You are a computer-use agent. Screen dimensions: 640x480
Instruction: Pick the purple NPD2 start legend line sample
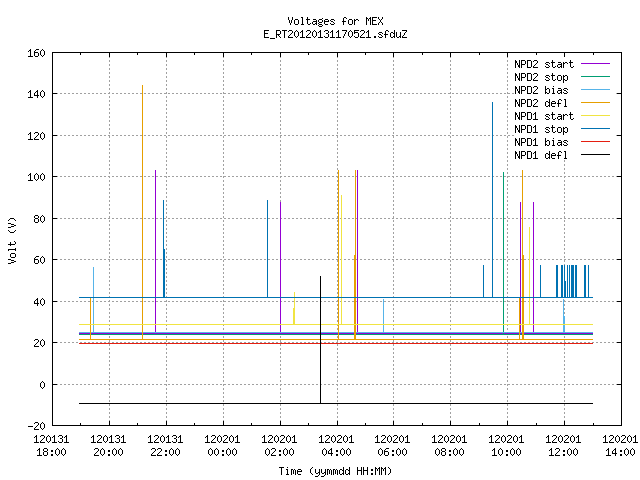(595, 64)
